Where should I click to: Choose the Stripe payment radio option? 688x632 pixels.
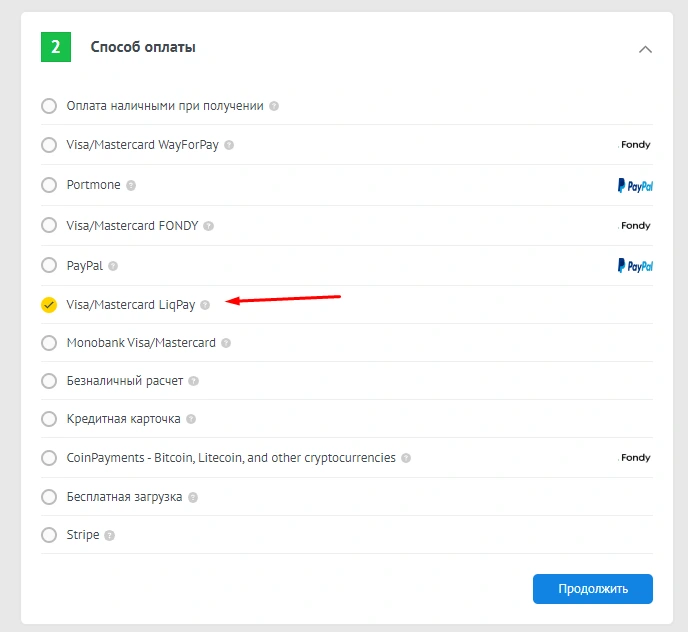[49, 535]
